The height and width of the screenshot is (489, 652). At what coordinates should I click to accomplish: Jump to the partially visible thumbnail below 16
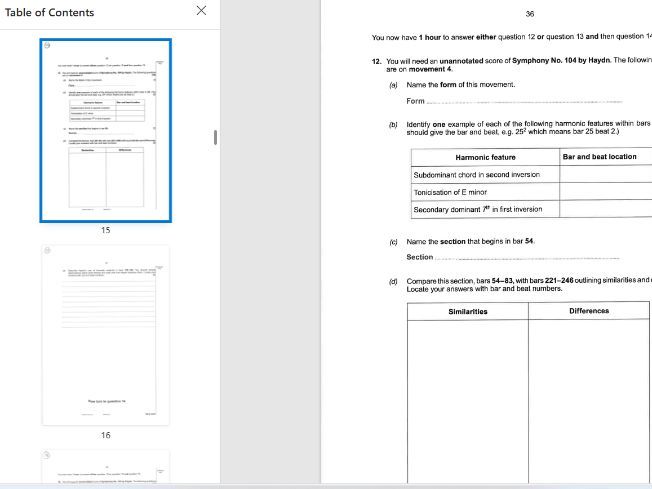(x=105, y=466)
